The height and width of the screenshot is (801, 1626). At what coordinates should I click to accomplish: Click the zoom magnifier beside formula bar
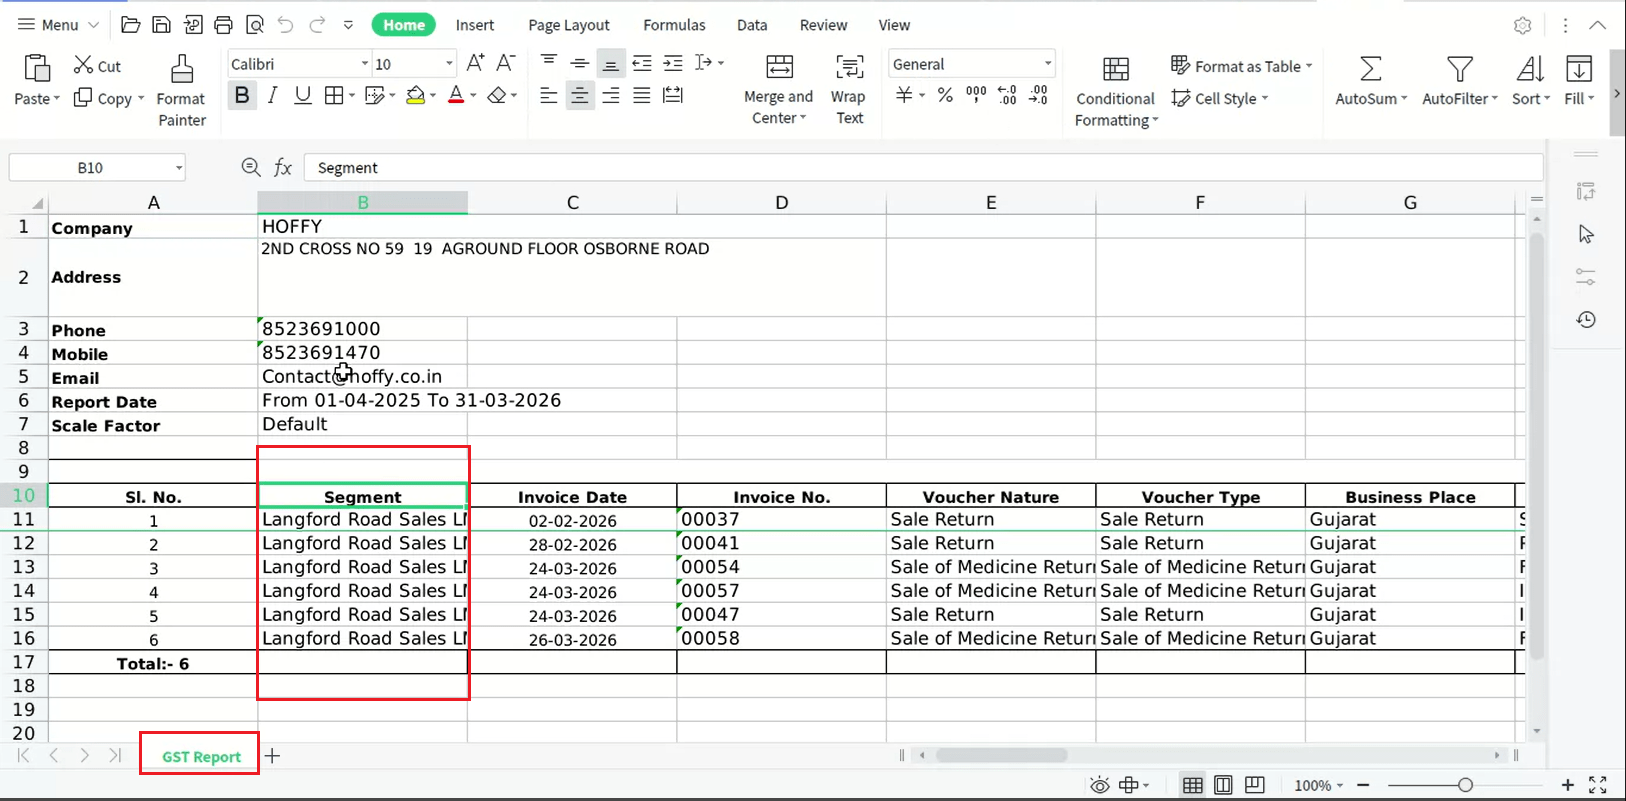[251, 167]
